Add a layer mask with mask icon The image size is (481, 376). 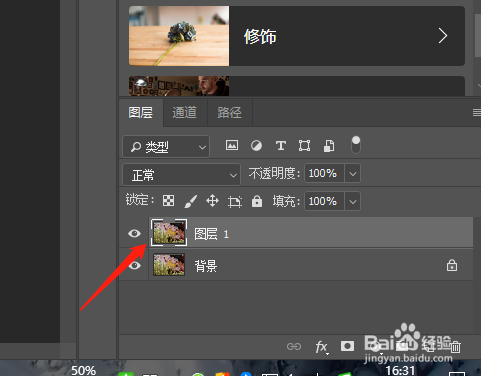[347, 346]
